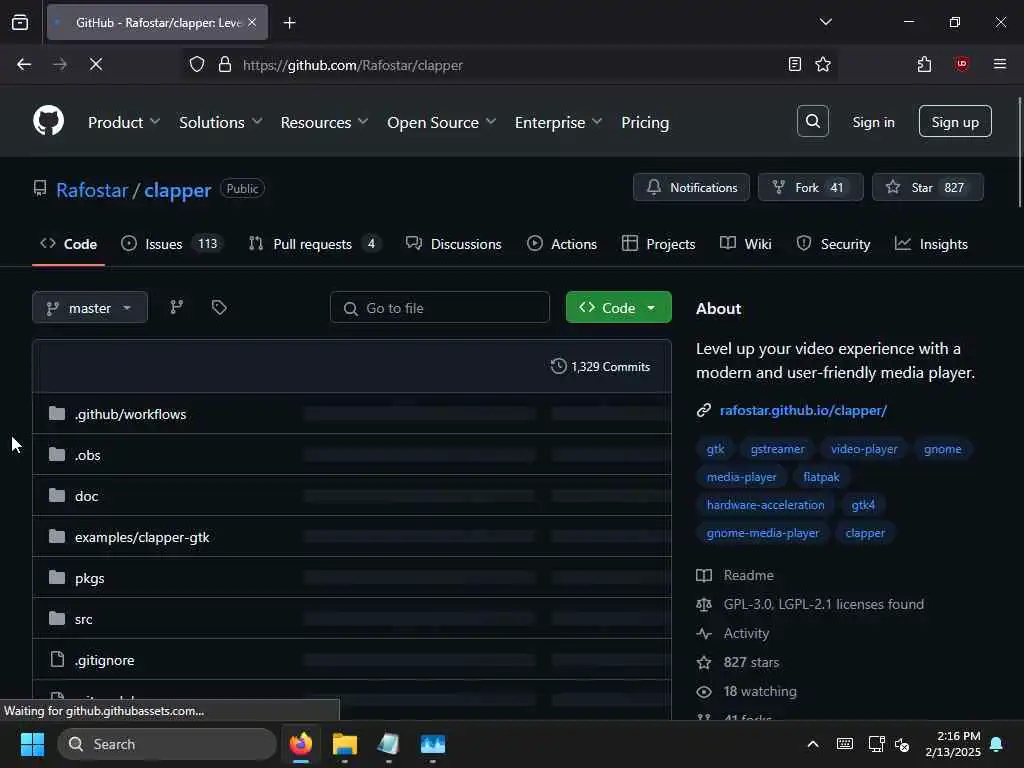The width and height of the screenshot is (1024, 768).
Task: Open the .gitignore file
Action: (104, 660)
